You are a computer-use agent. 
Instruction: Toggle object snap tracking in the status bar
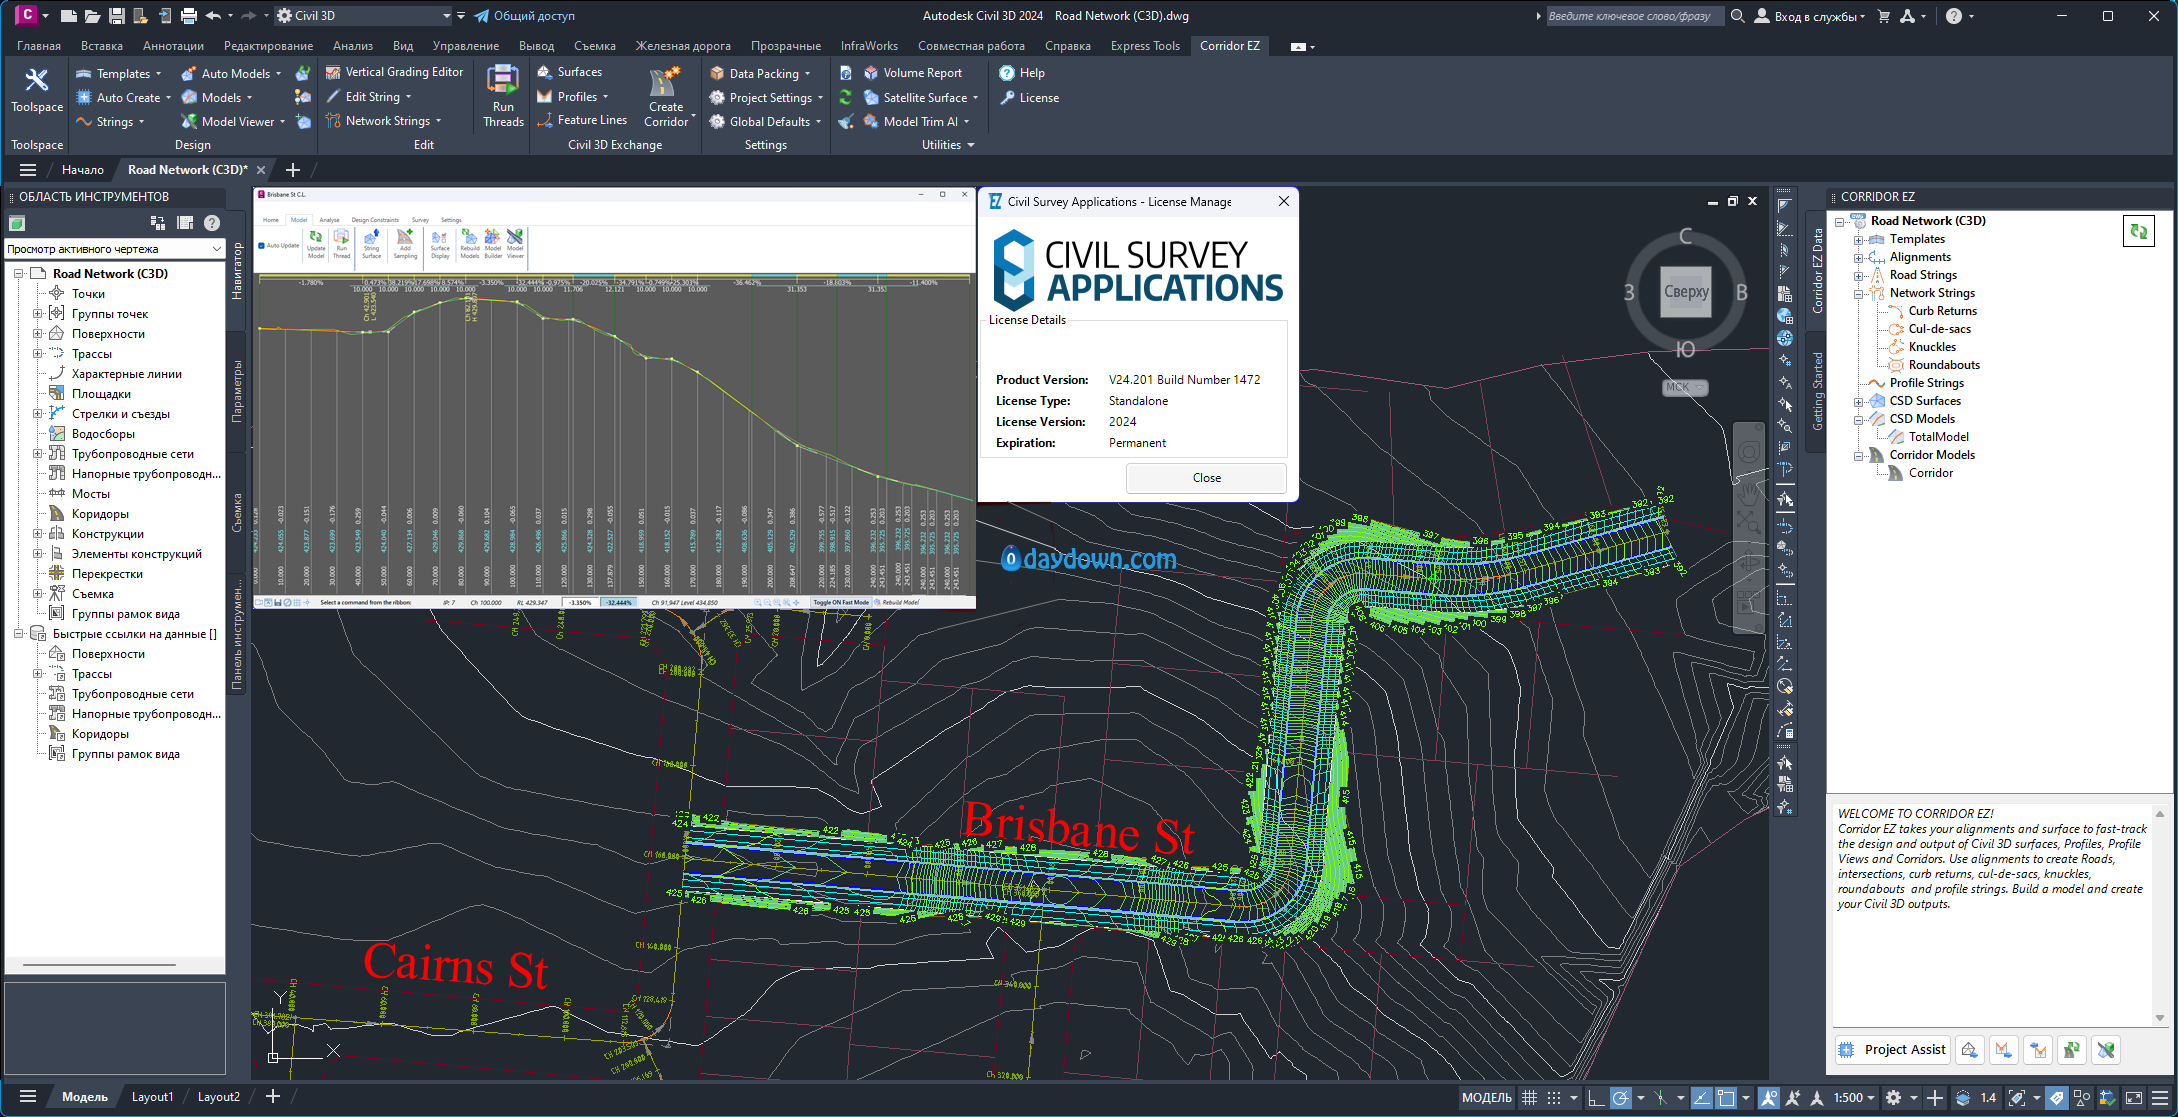(x=1701, y=1098)
